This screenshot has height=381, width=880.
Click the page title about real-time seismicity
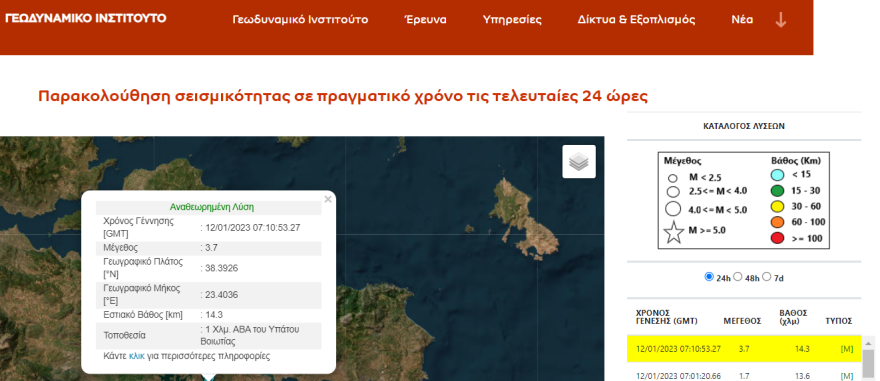(x=343, y=97)
